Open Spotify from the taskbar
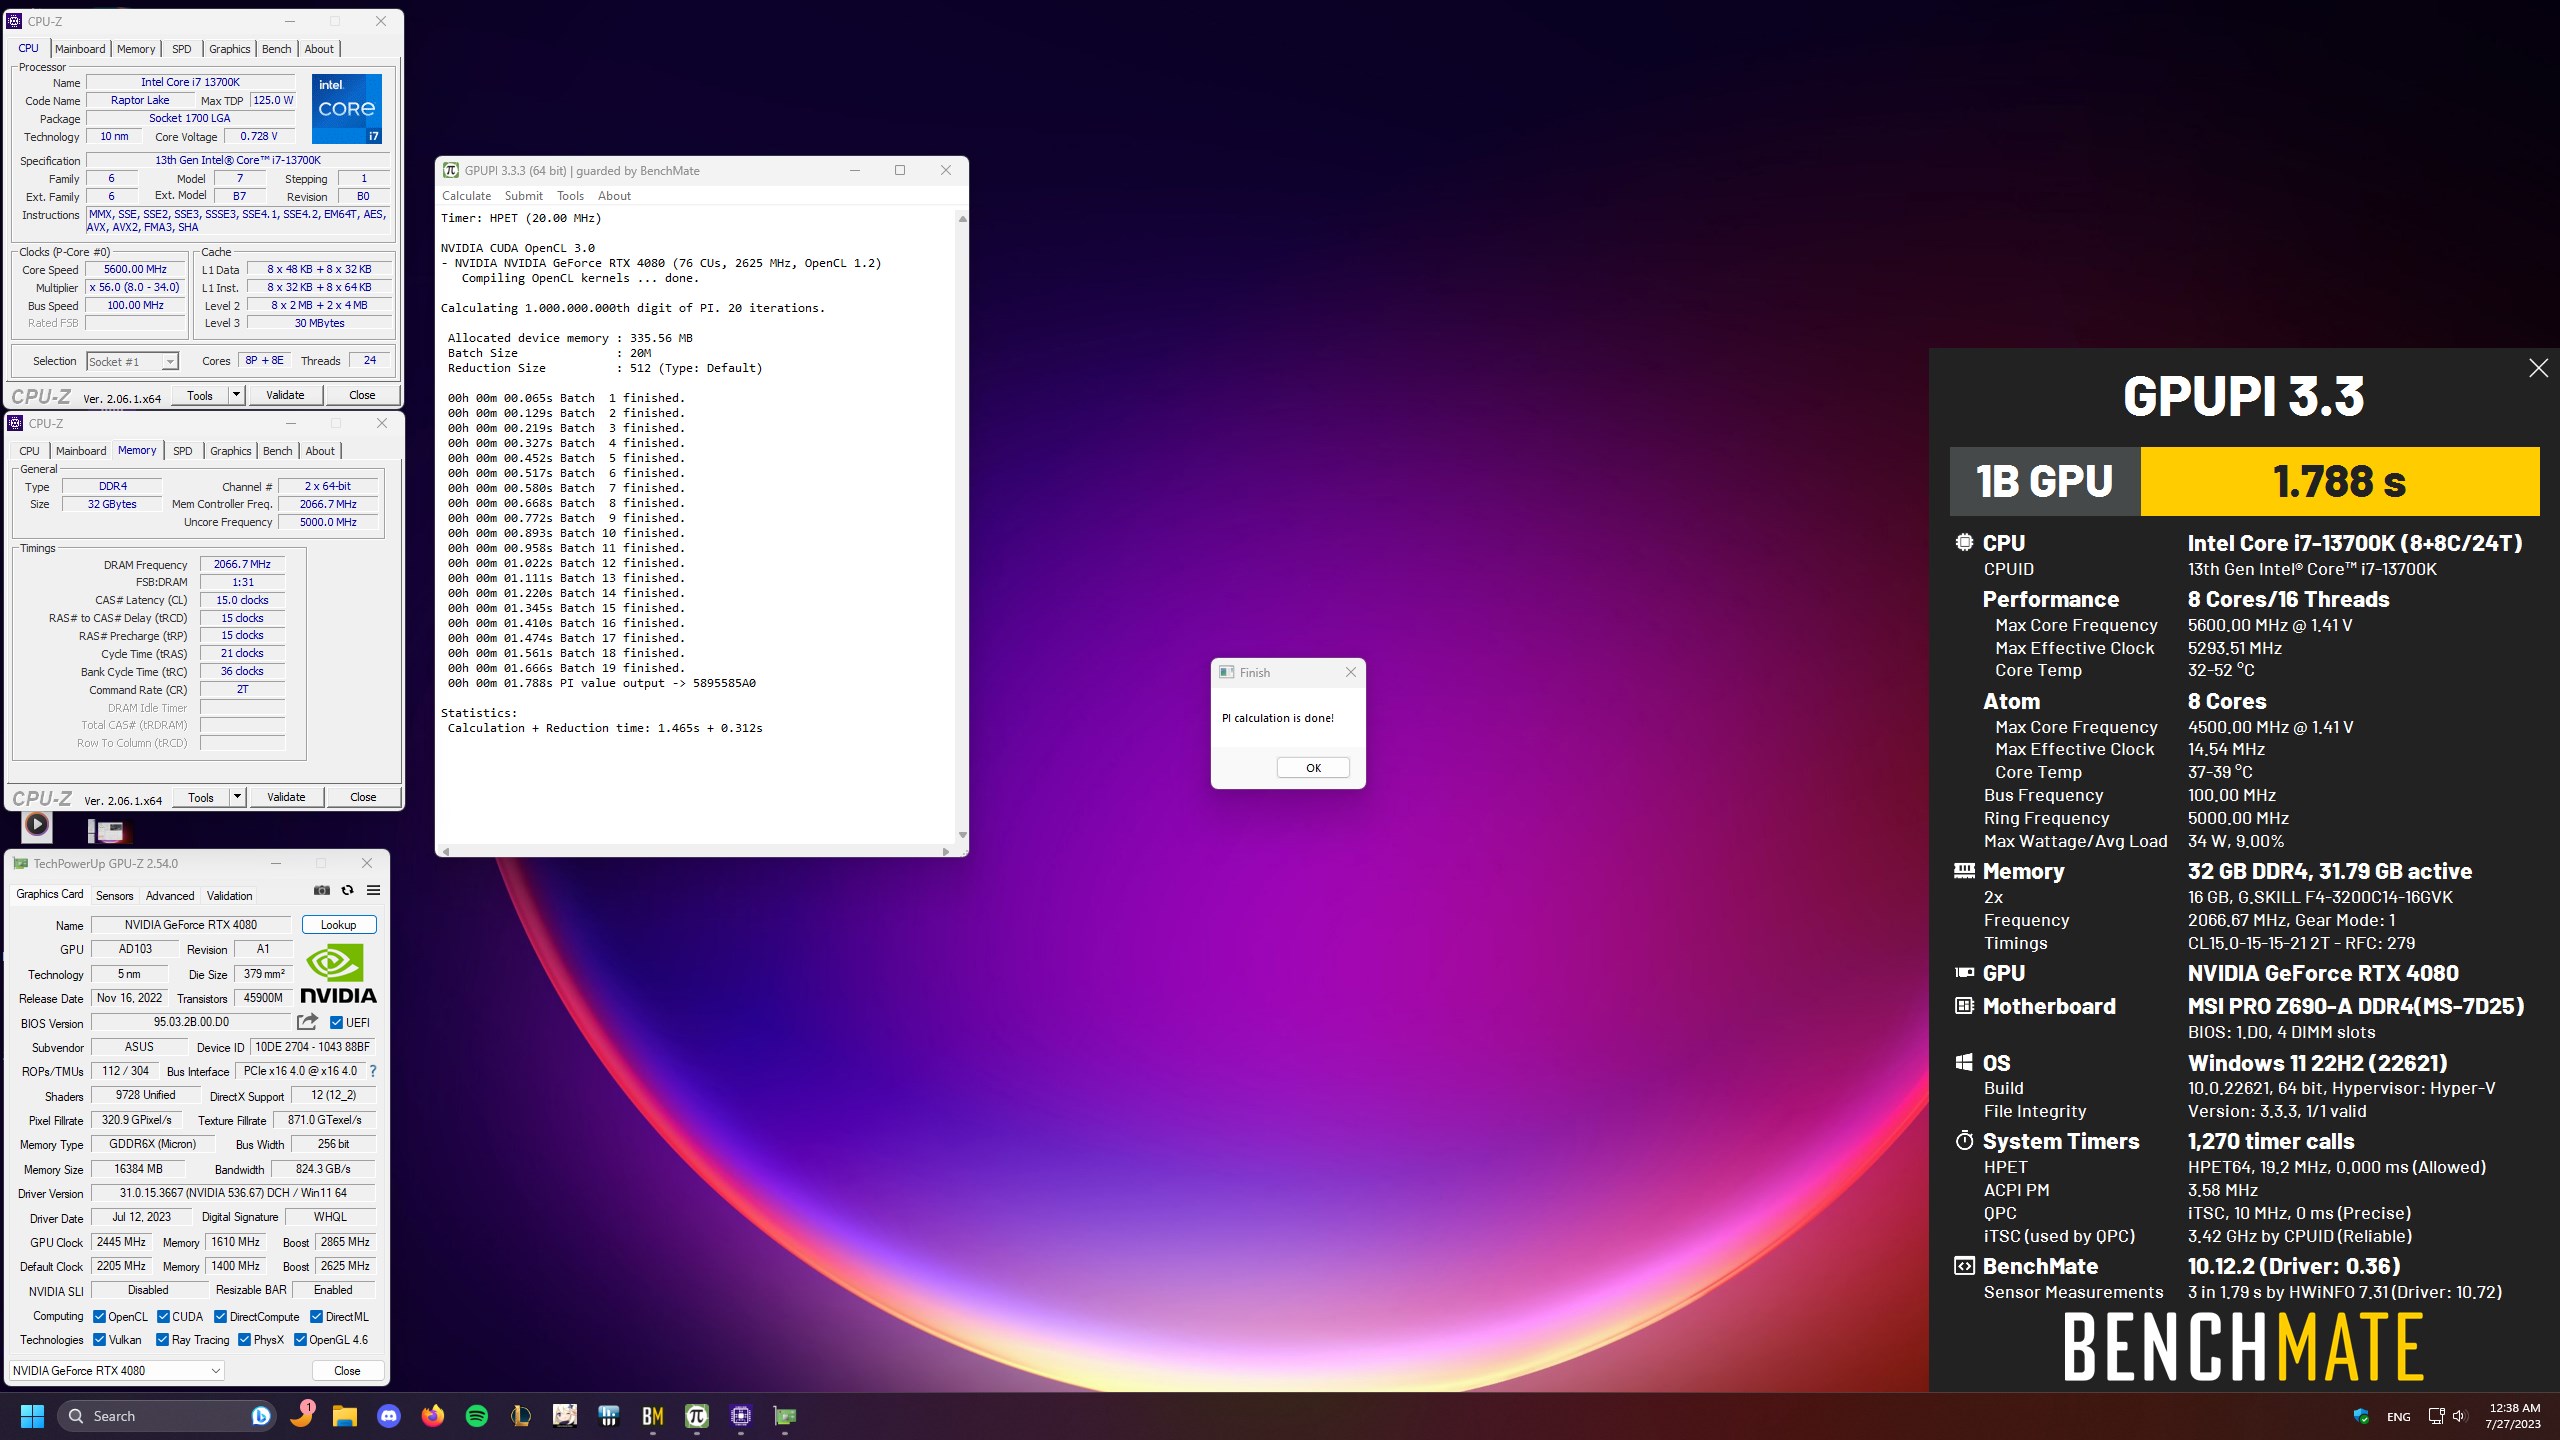 477,1416
